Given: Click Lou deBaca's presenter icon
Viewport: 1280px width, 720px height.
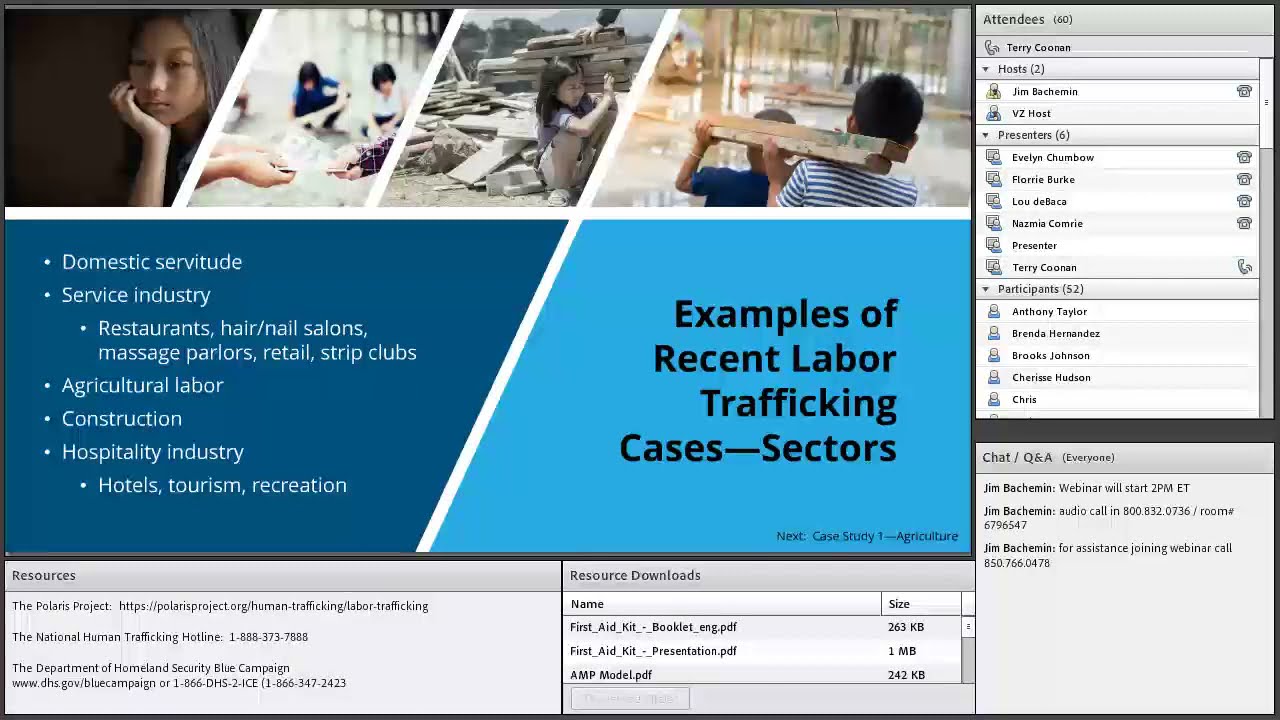Looking at the screenshot, I should tap(993, 201).
